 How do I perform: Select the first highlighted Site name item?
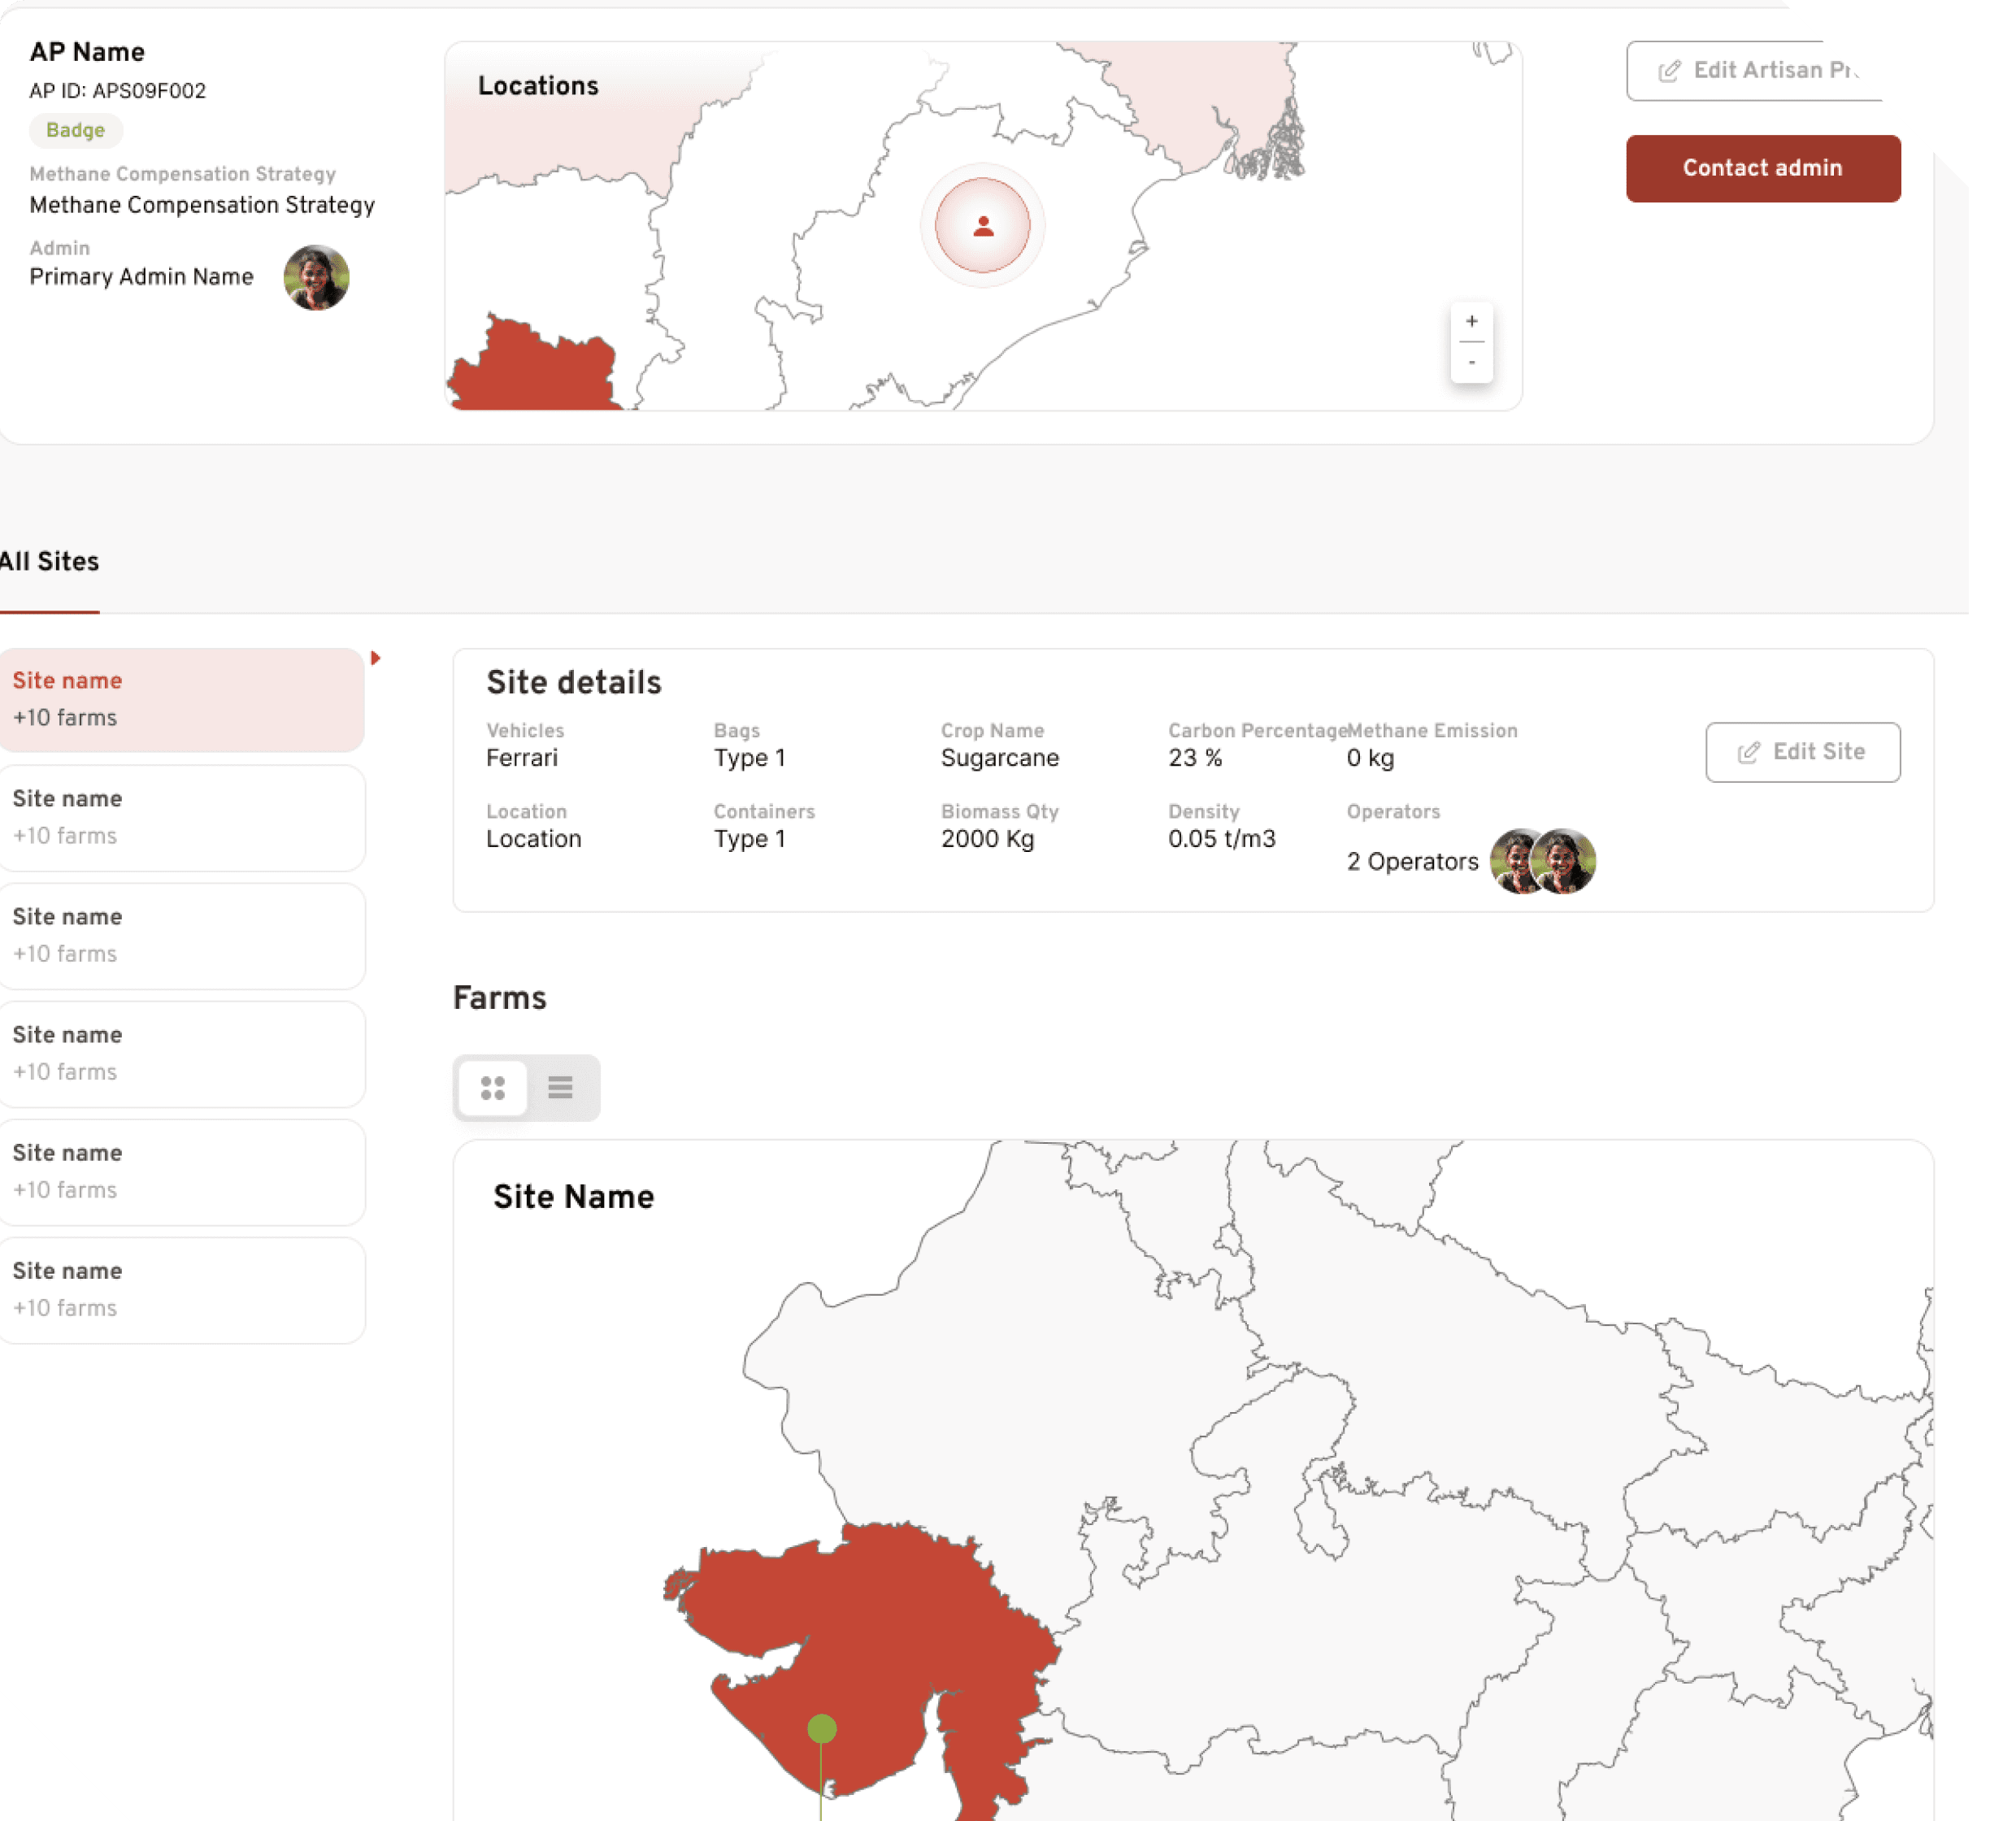pyautogui.click(x=181, y=699)
